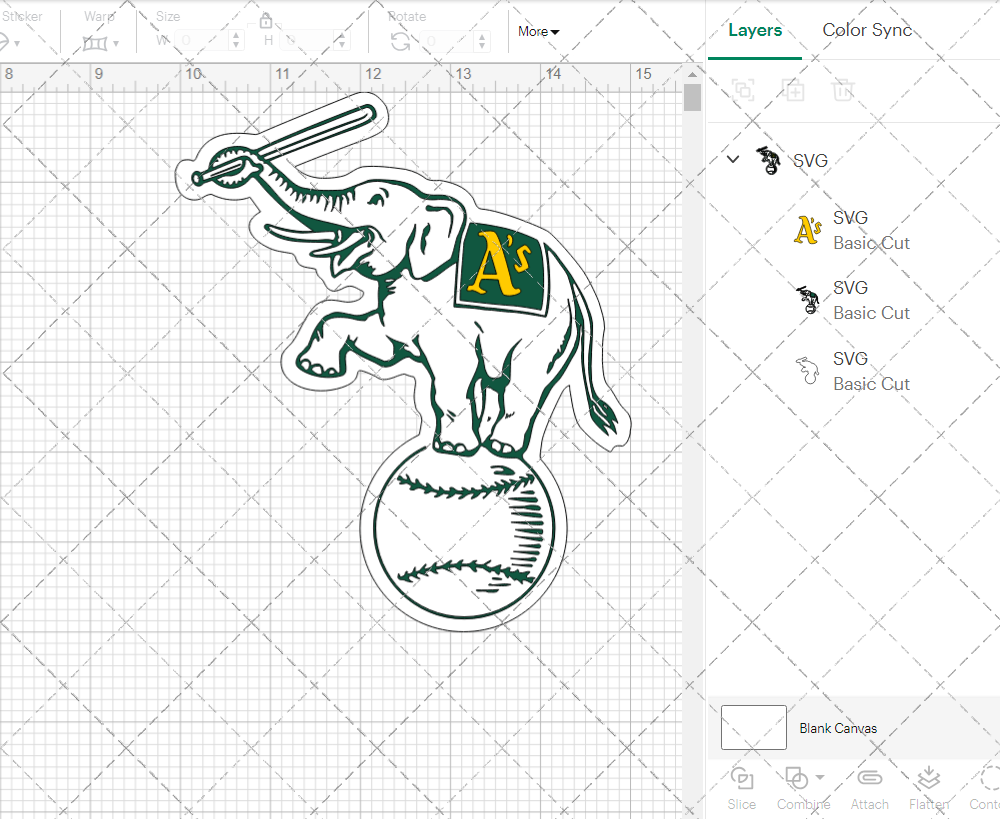The width and height of the screenshot is (1000, 819).
Task: Click the Group layers icon
Action: 742,90
